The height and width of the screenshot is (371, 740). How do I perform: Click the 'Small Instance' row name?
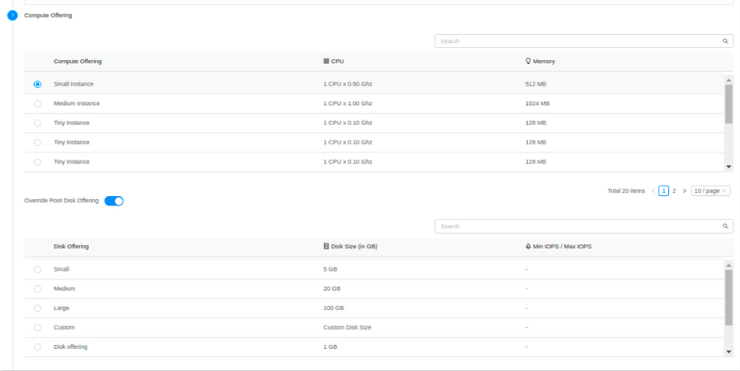[x=74, y=84]
